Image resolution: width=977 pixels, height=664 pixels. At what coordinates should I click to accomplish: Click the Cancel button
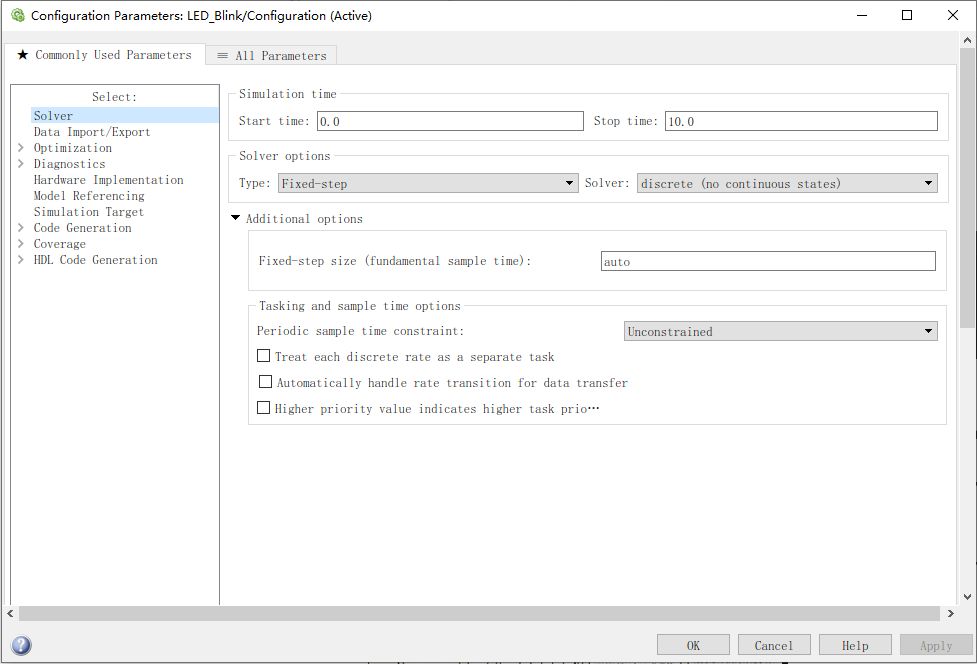(774, 645)
